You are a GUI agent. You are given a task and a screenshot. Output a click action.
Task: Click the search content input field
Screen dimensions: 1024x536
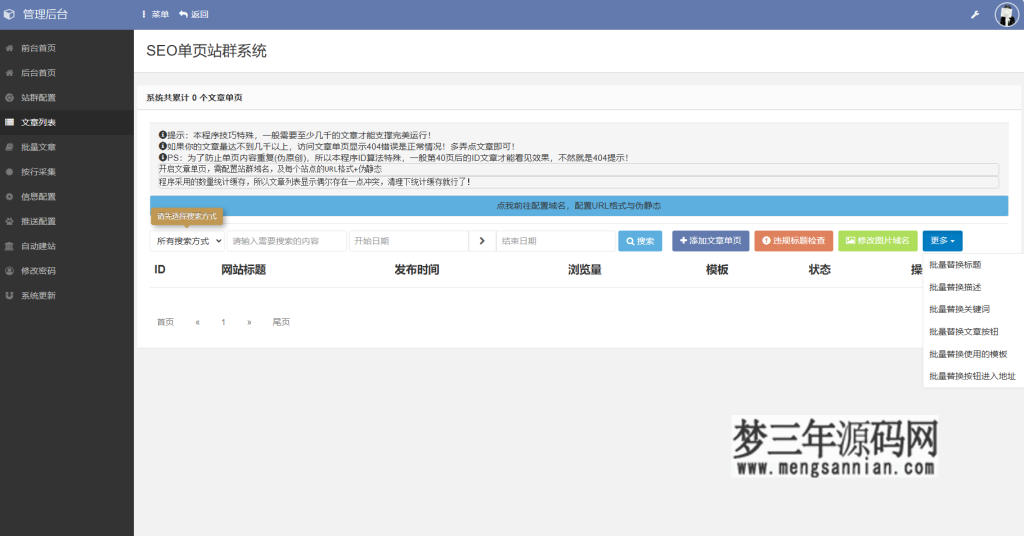pyautogui.click(x=286, y=241)
